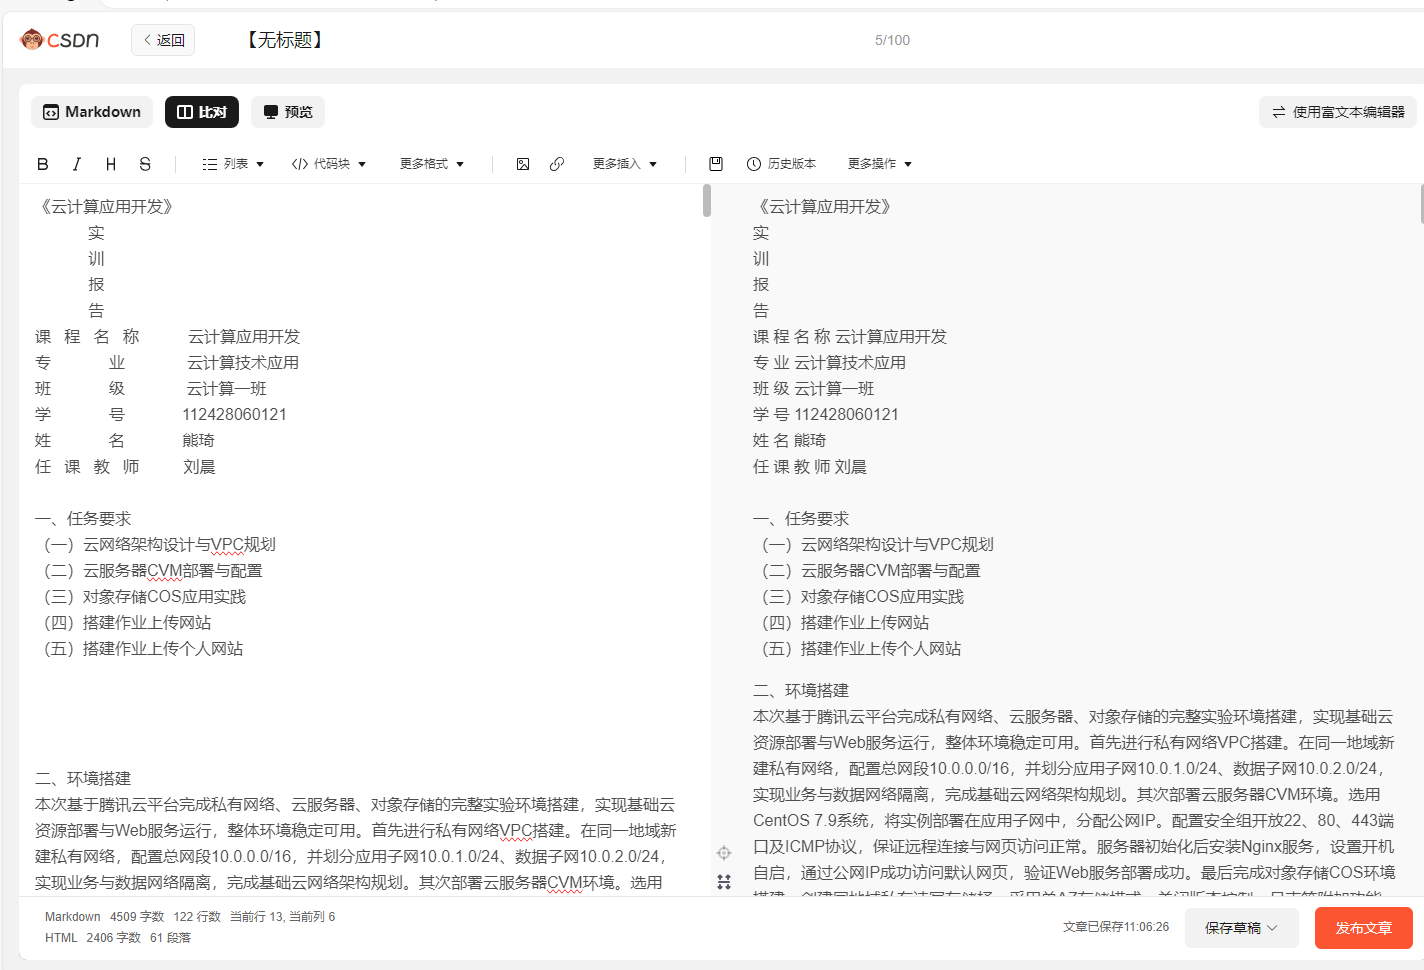Click the sync-scroll crosshair icon
Screen dimensions: 1424x970
pos(724,853)
